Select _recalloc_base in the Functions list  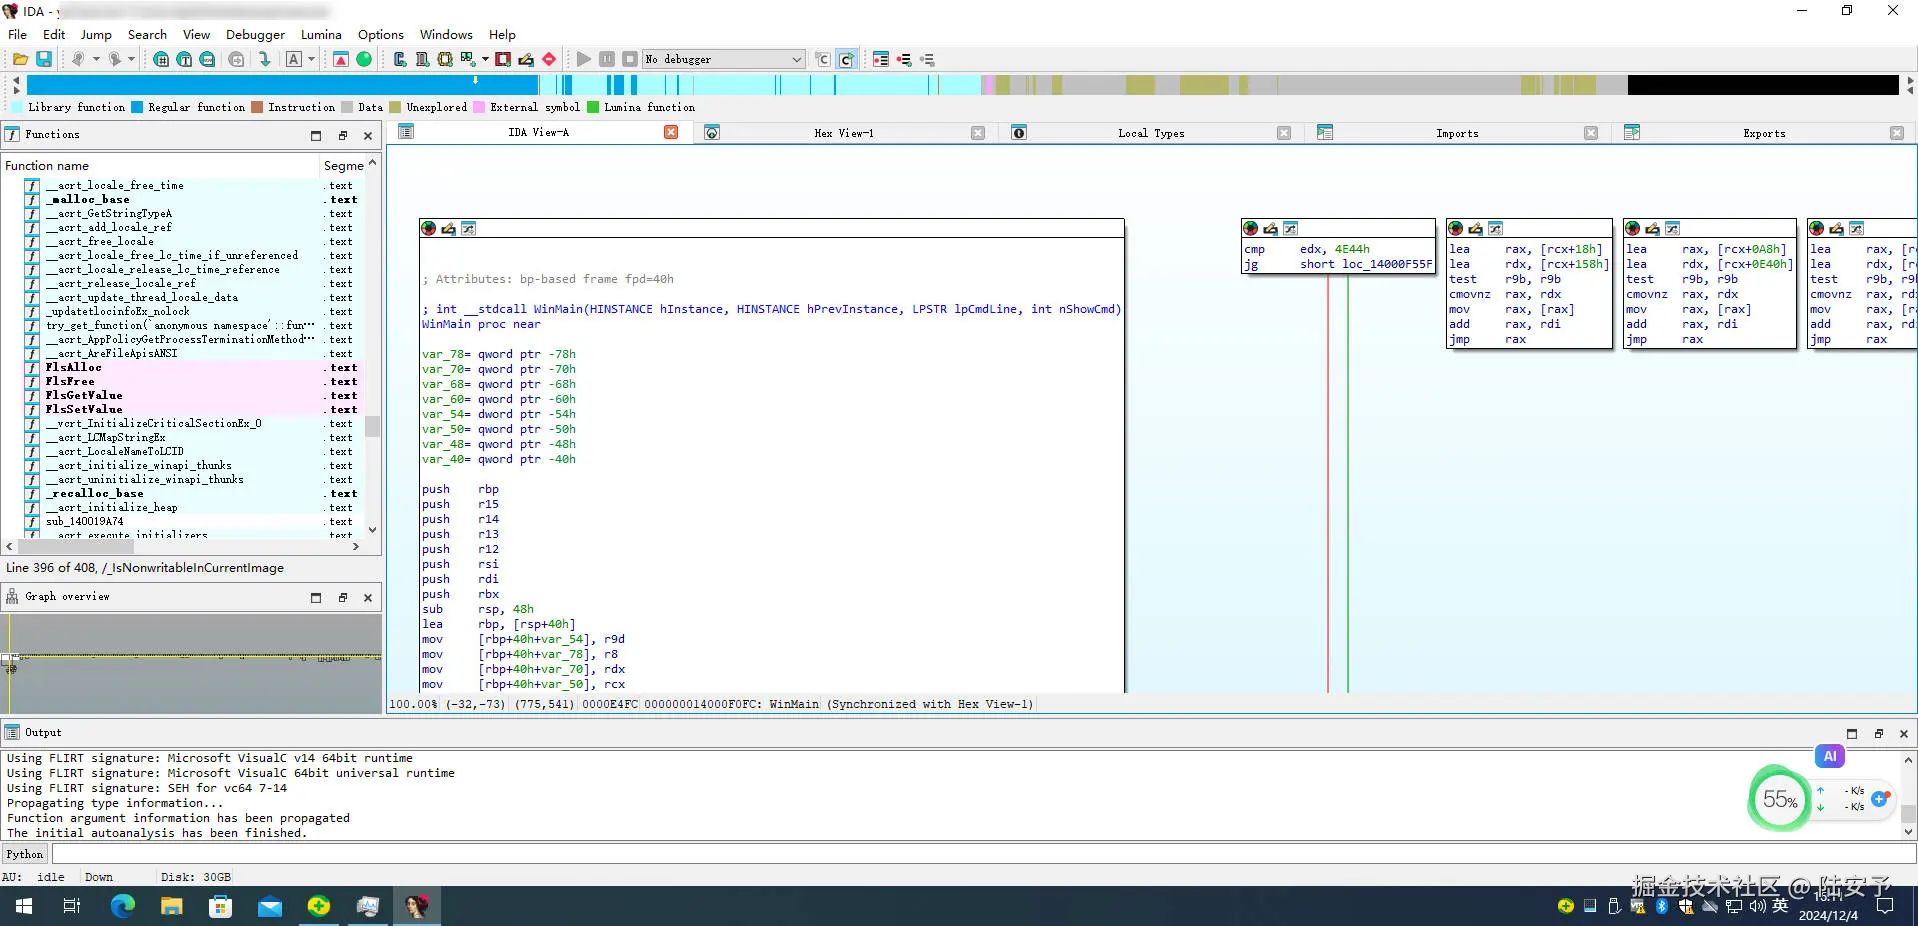[94, 494]
